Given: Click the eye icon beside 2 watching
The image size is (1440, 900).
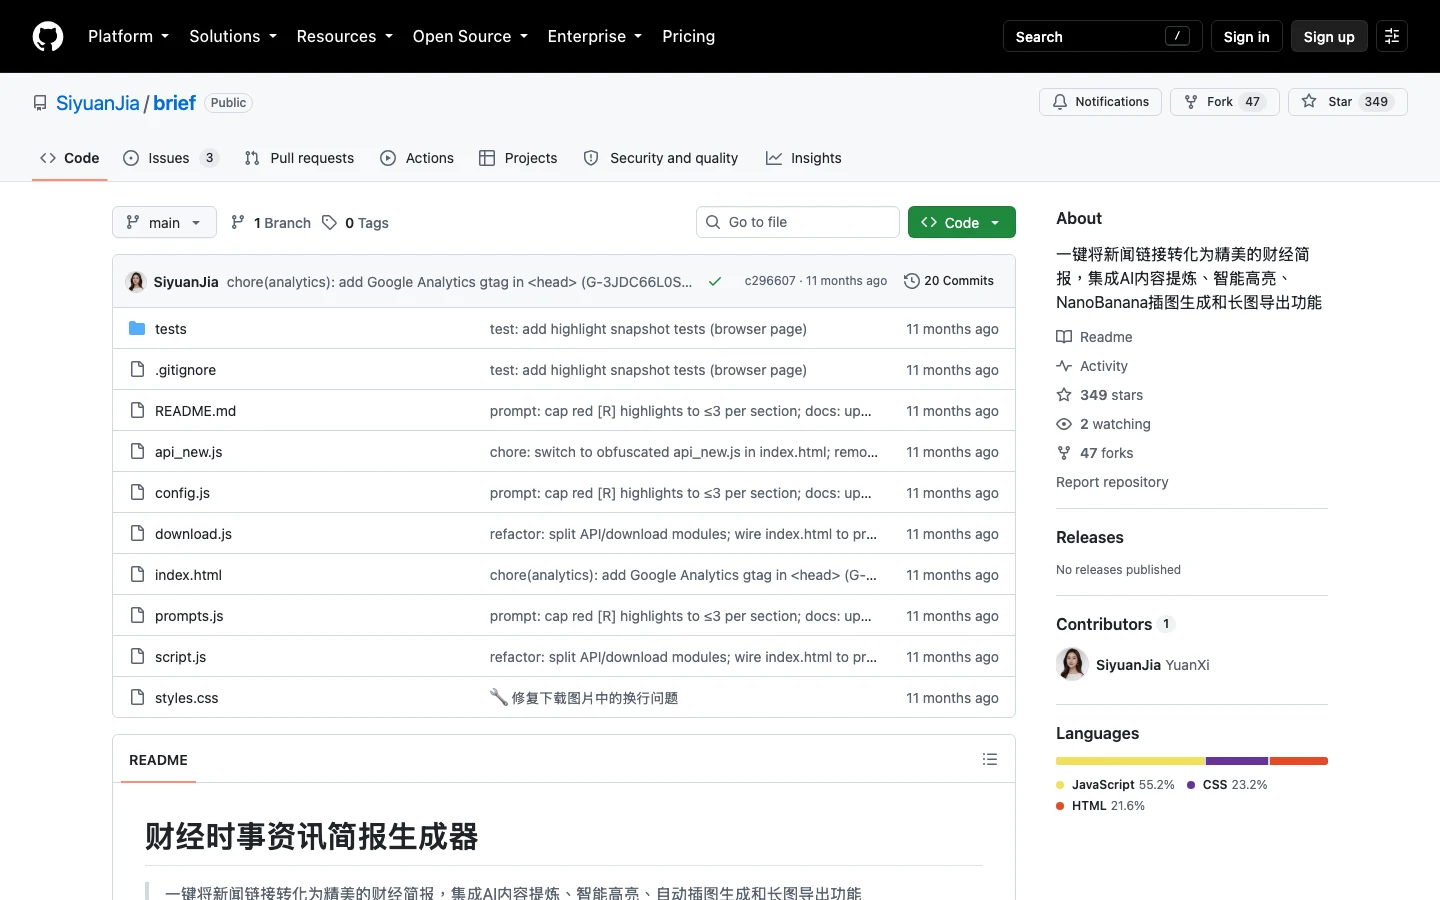Looking at the screenshot, I should click(1064, 424).
